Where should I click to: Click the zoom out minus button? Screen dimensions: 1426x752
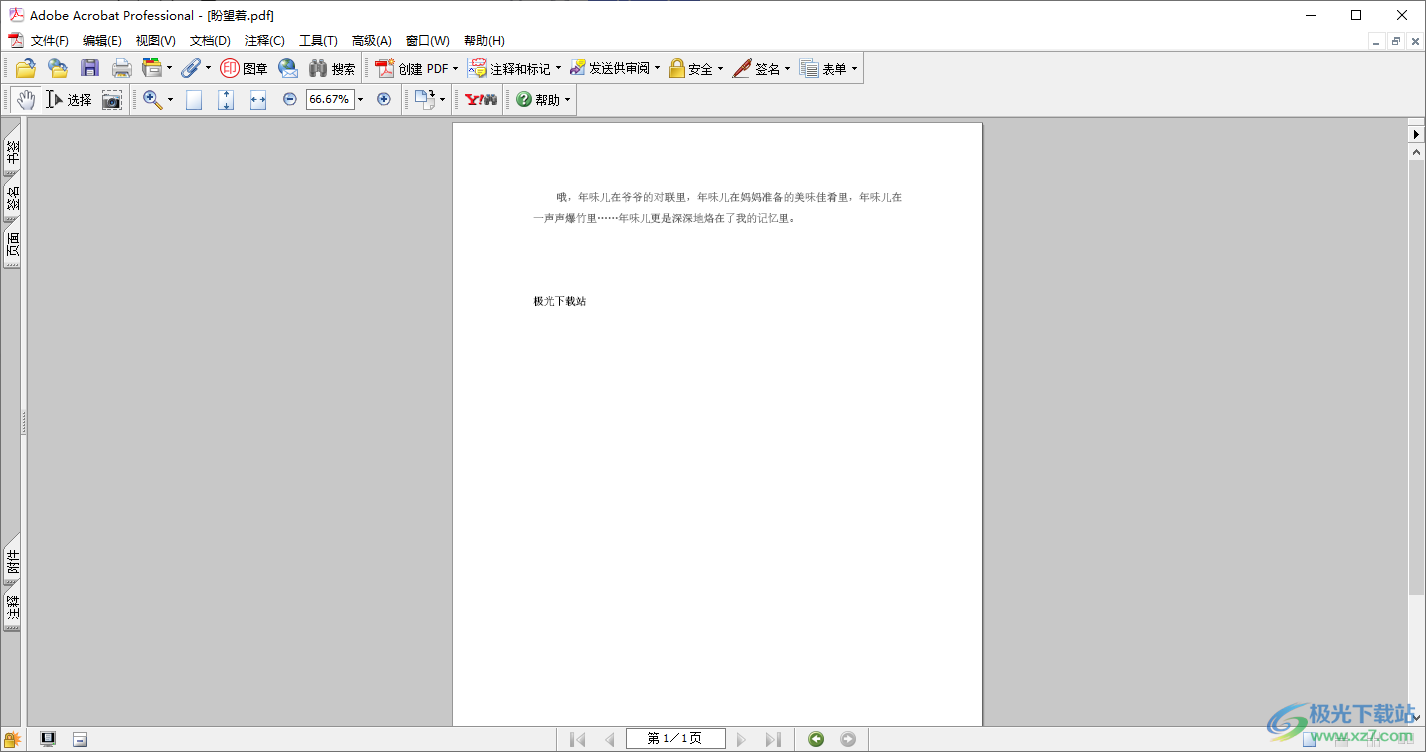tap(290, 99)
